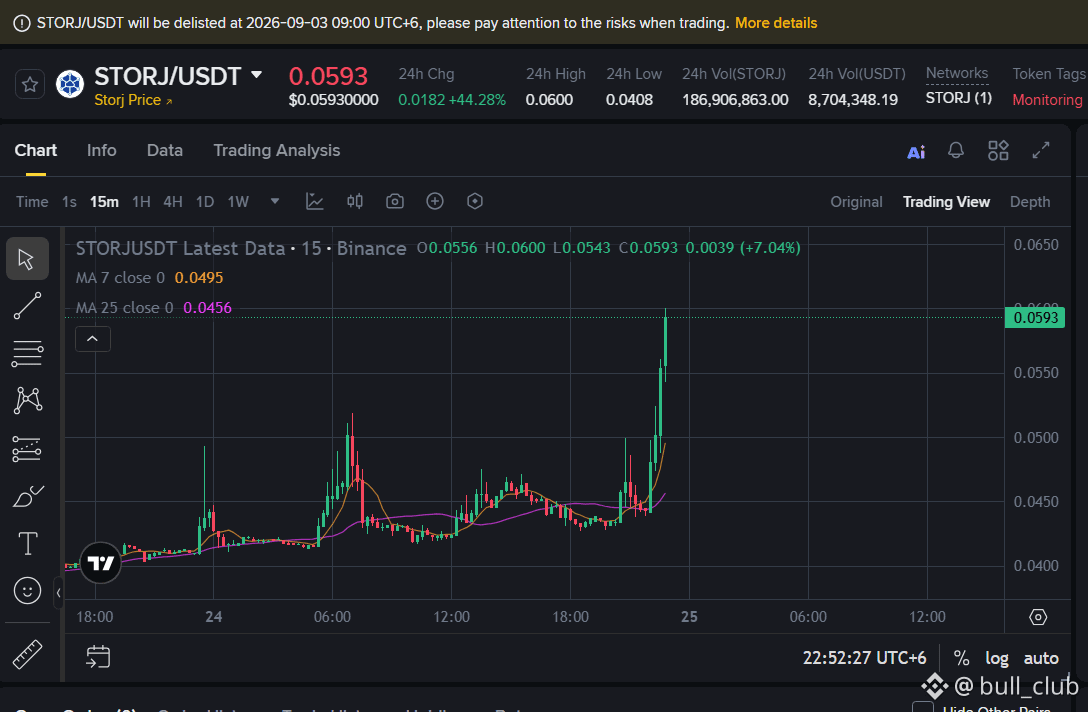Select the 1H interval
The height and width of the screenshot is (712, 1088).
pos(142,202)
